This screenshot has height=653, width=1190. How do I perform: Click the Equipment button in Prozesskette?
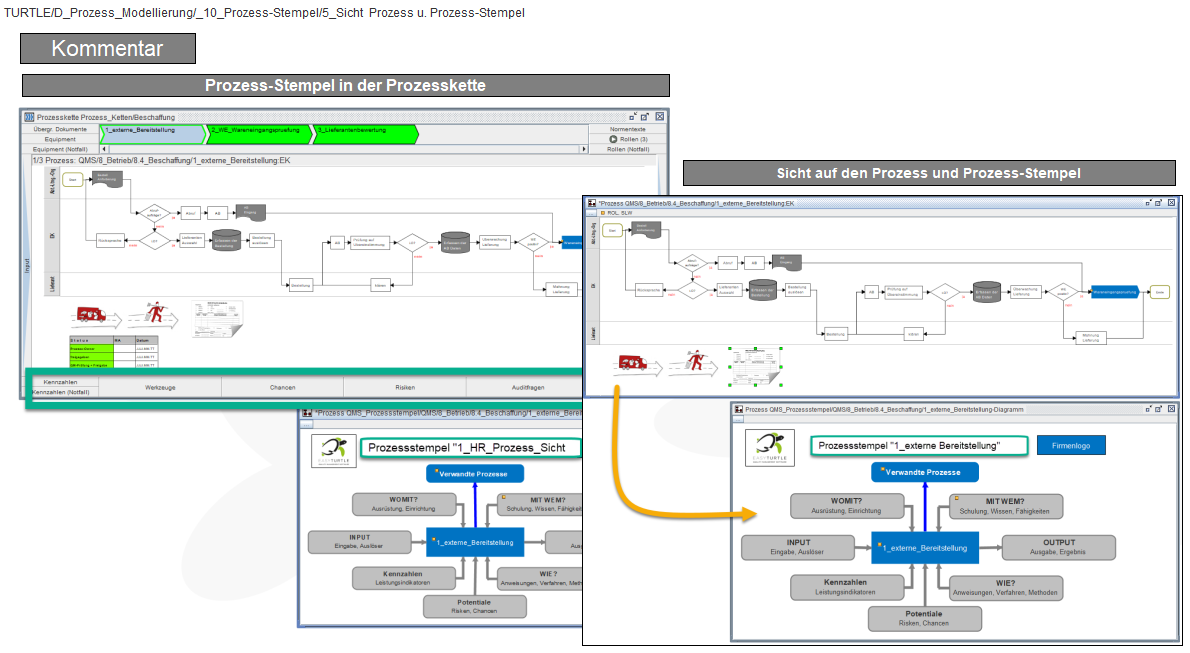tap(60, 139)
